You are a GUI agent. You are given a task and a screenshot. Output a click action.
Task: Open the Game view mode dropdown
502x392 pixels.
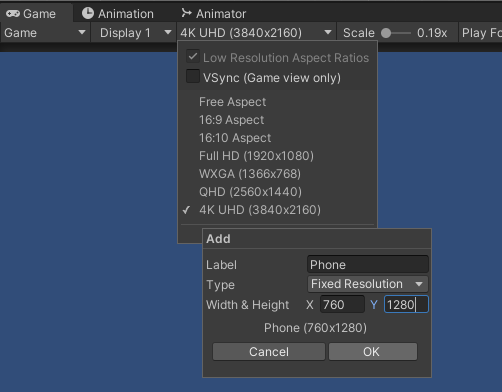45,33
